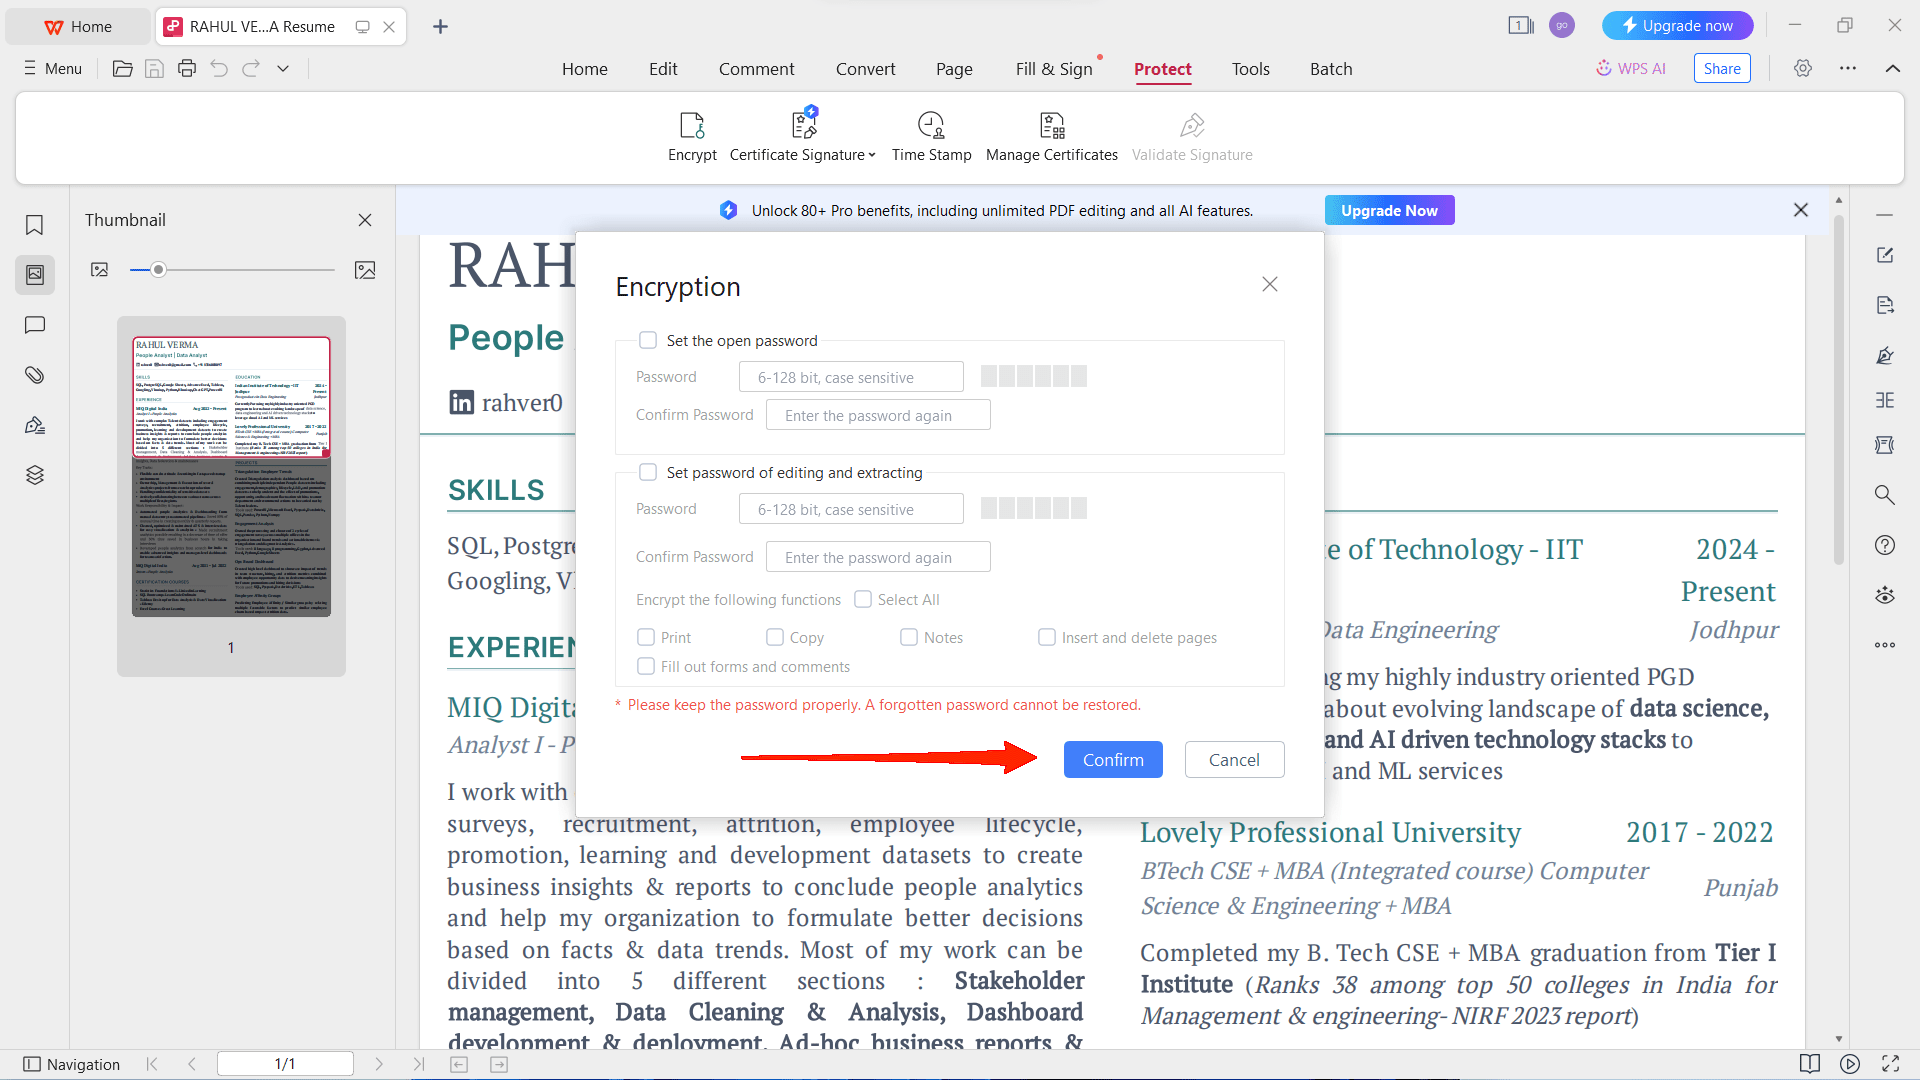Image resolution: width=1920 pixels, height=1080 pixels.
Task: Adjust the thumbnail size slider
Action: tap(158, 270)
